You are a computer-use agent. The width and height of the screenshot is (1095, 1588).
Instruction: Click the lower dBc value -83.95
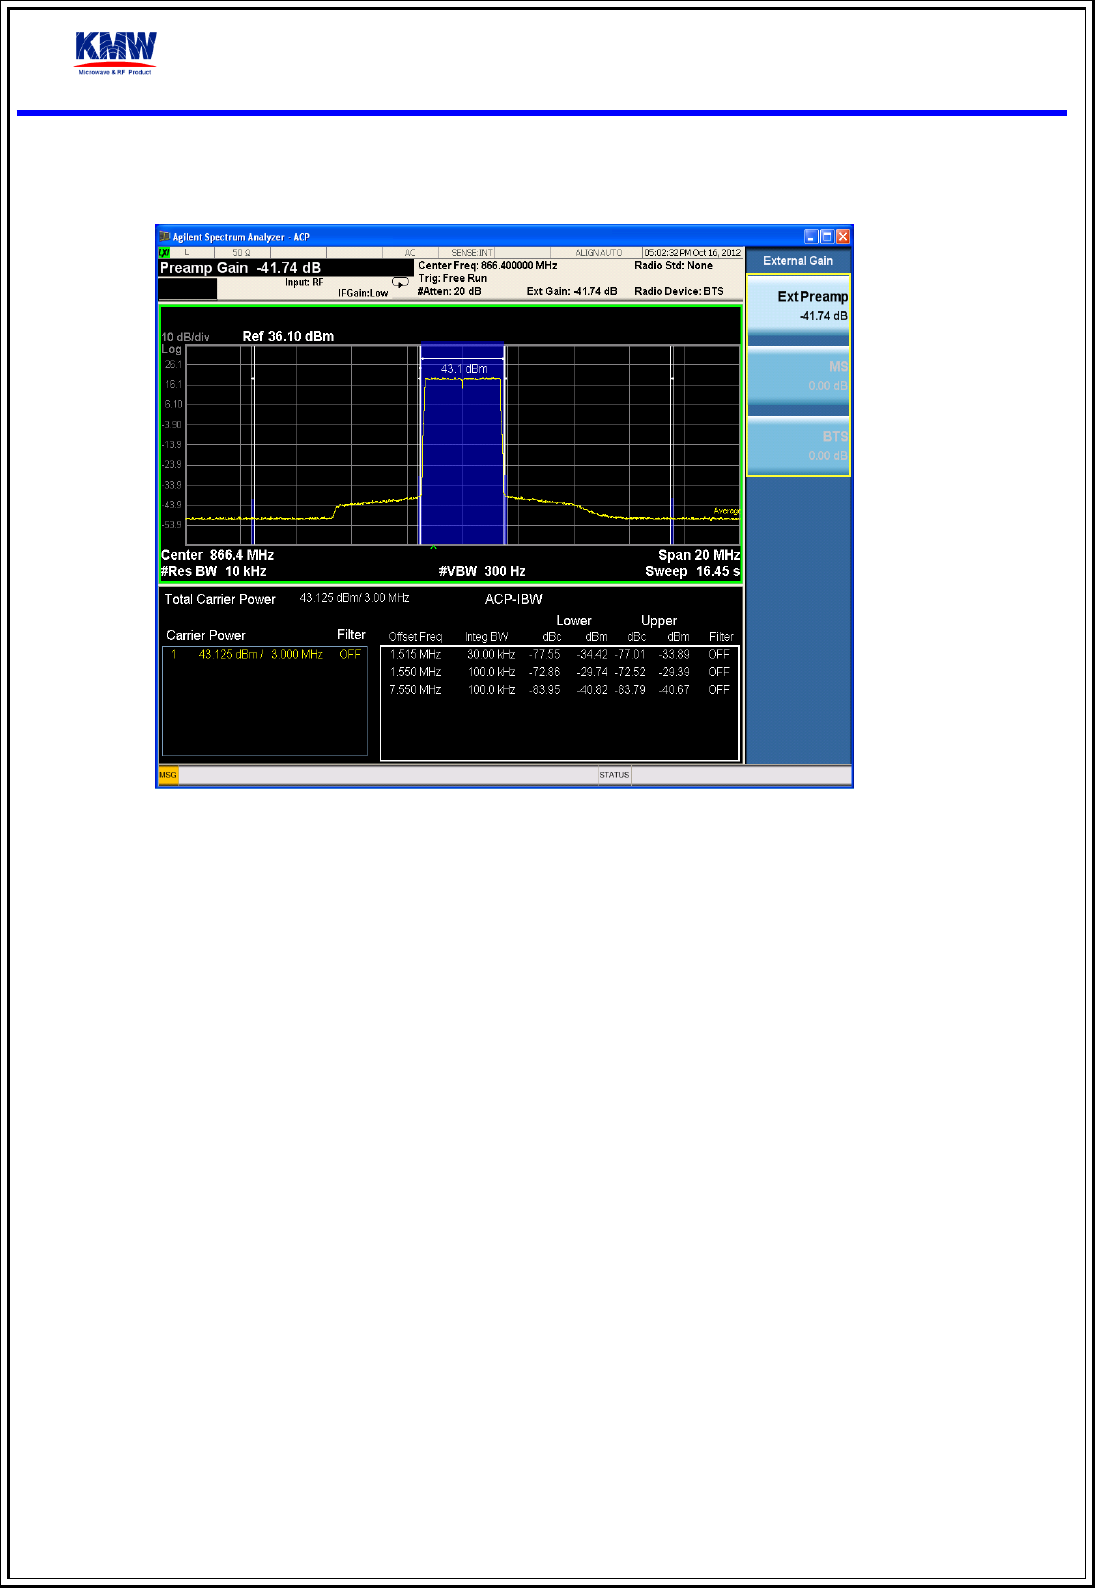[545, 690]
